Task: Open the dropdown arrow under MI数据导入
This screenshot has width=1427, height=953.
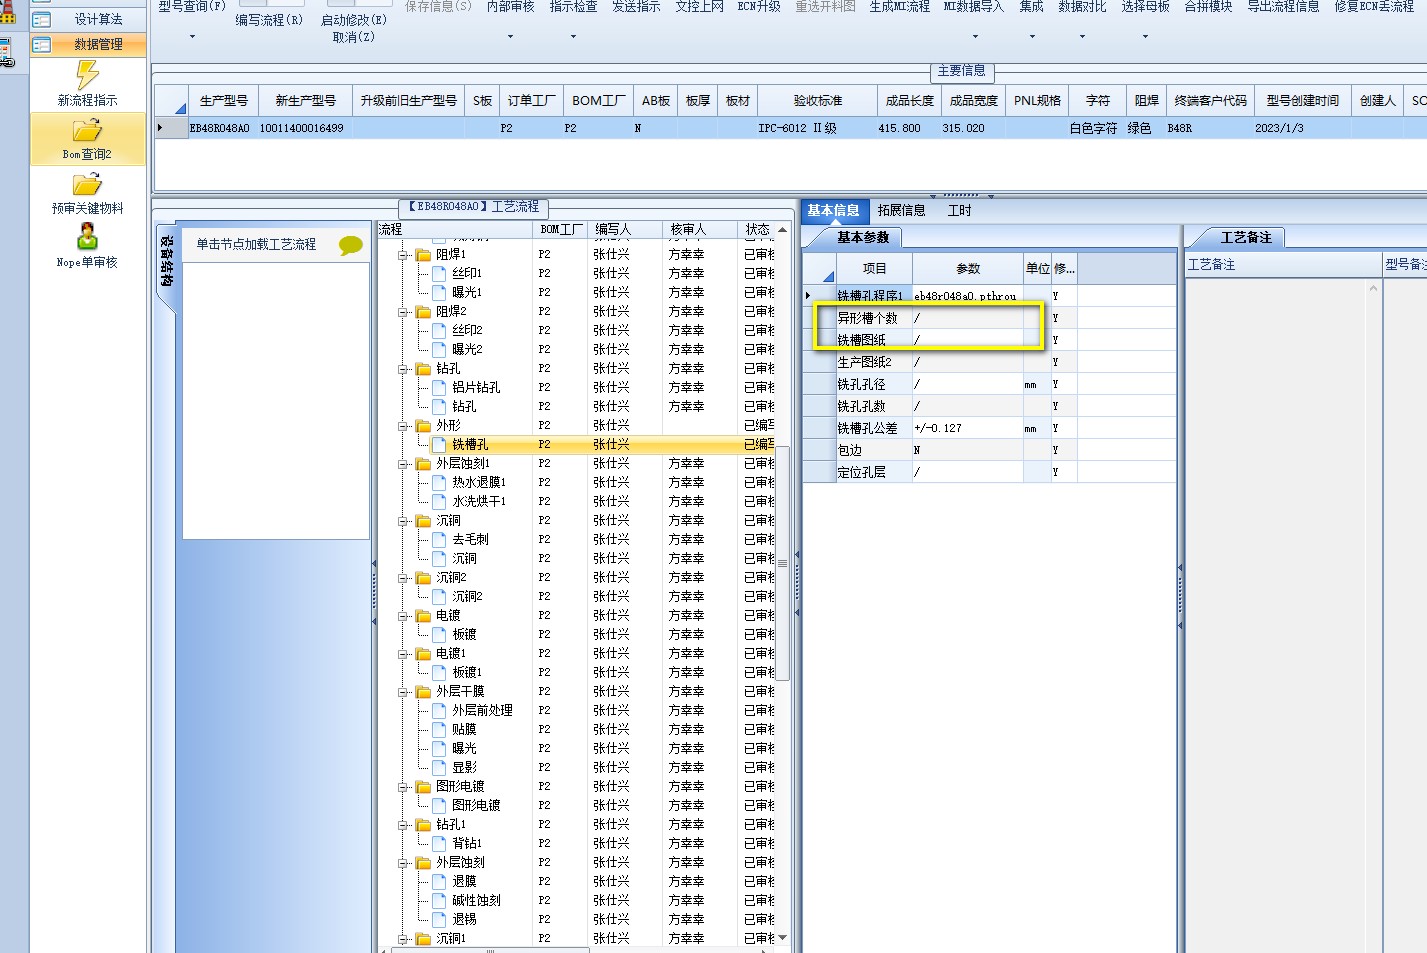Action: coord(975,37)
